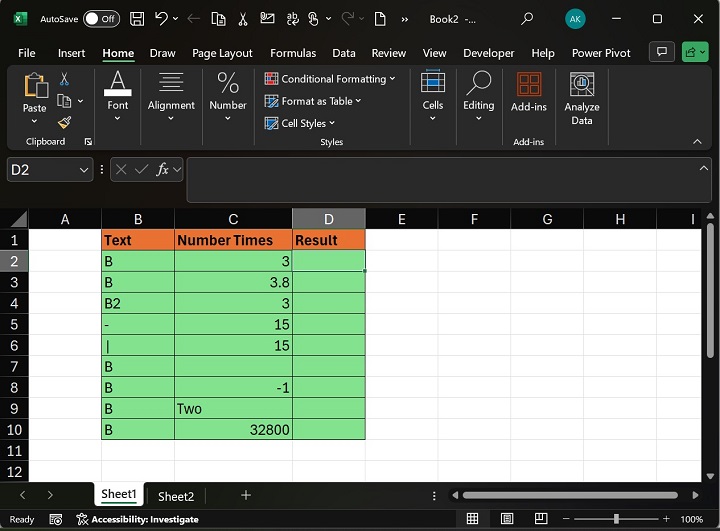
Task: Click the Add-ins icon
Action: click(528, 91)
